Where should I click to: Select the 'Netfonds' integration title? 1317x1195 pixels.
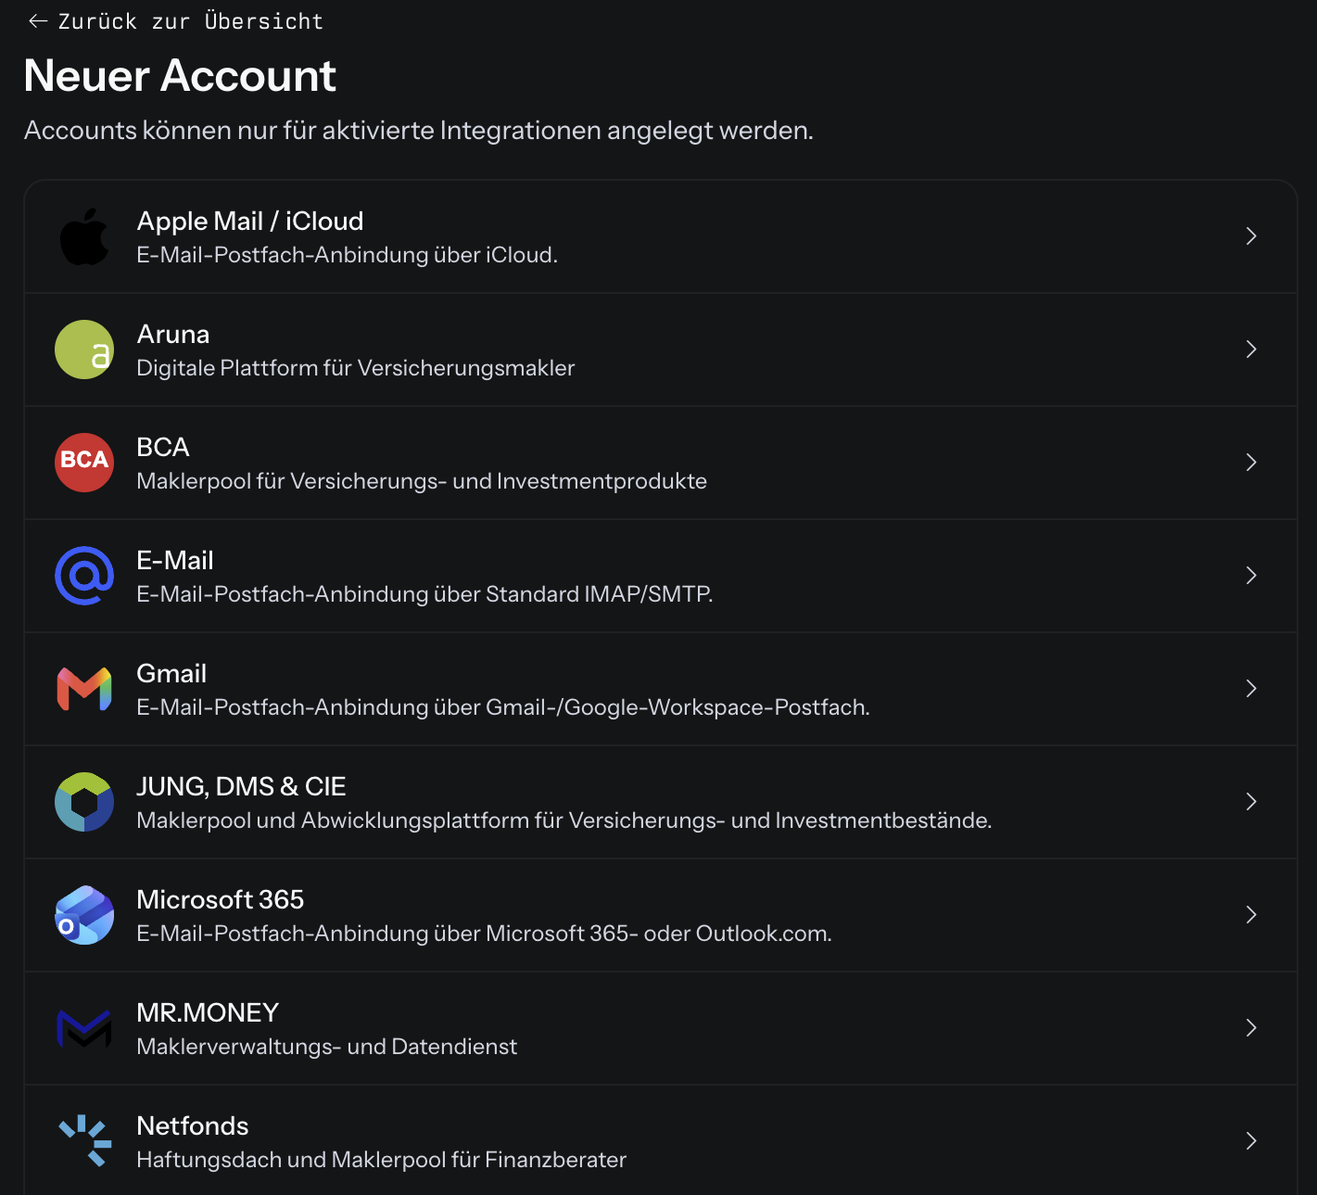pos(192,1125)
